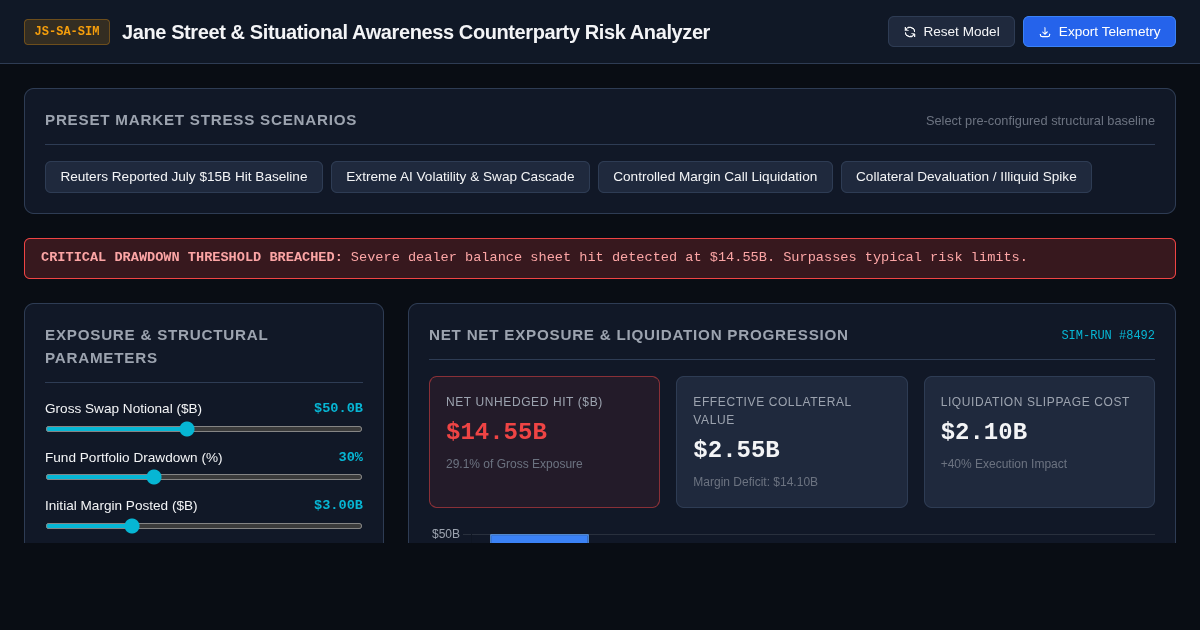Viewport: 1200px width, 630px height.
Task: Click the Export Telemetry button label
Action: (x=1109, y=32)
